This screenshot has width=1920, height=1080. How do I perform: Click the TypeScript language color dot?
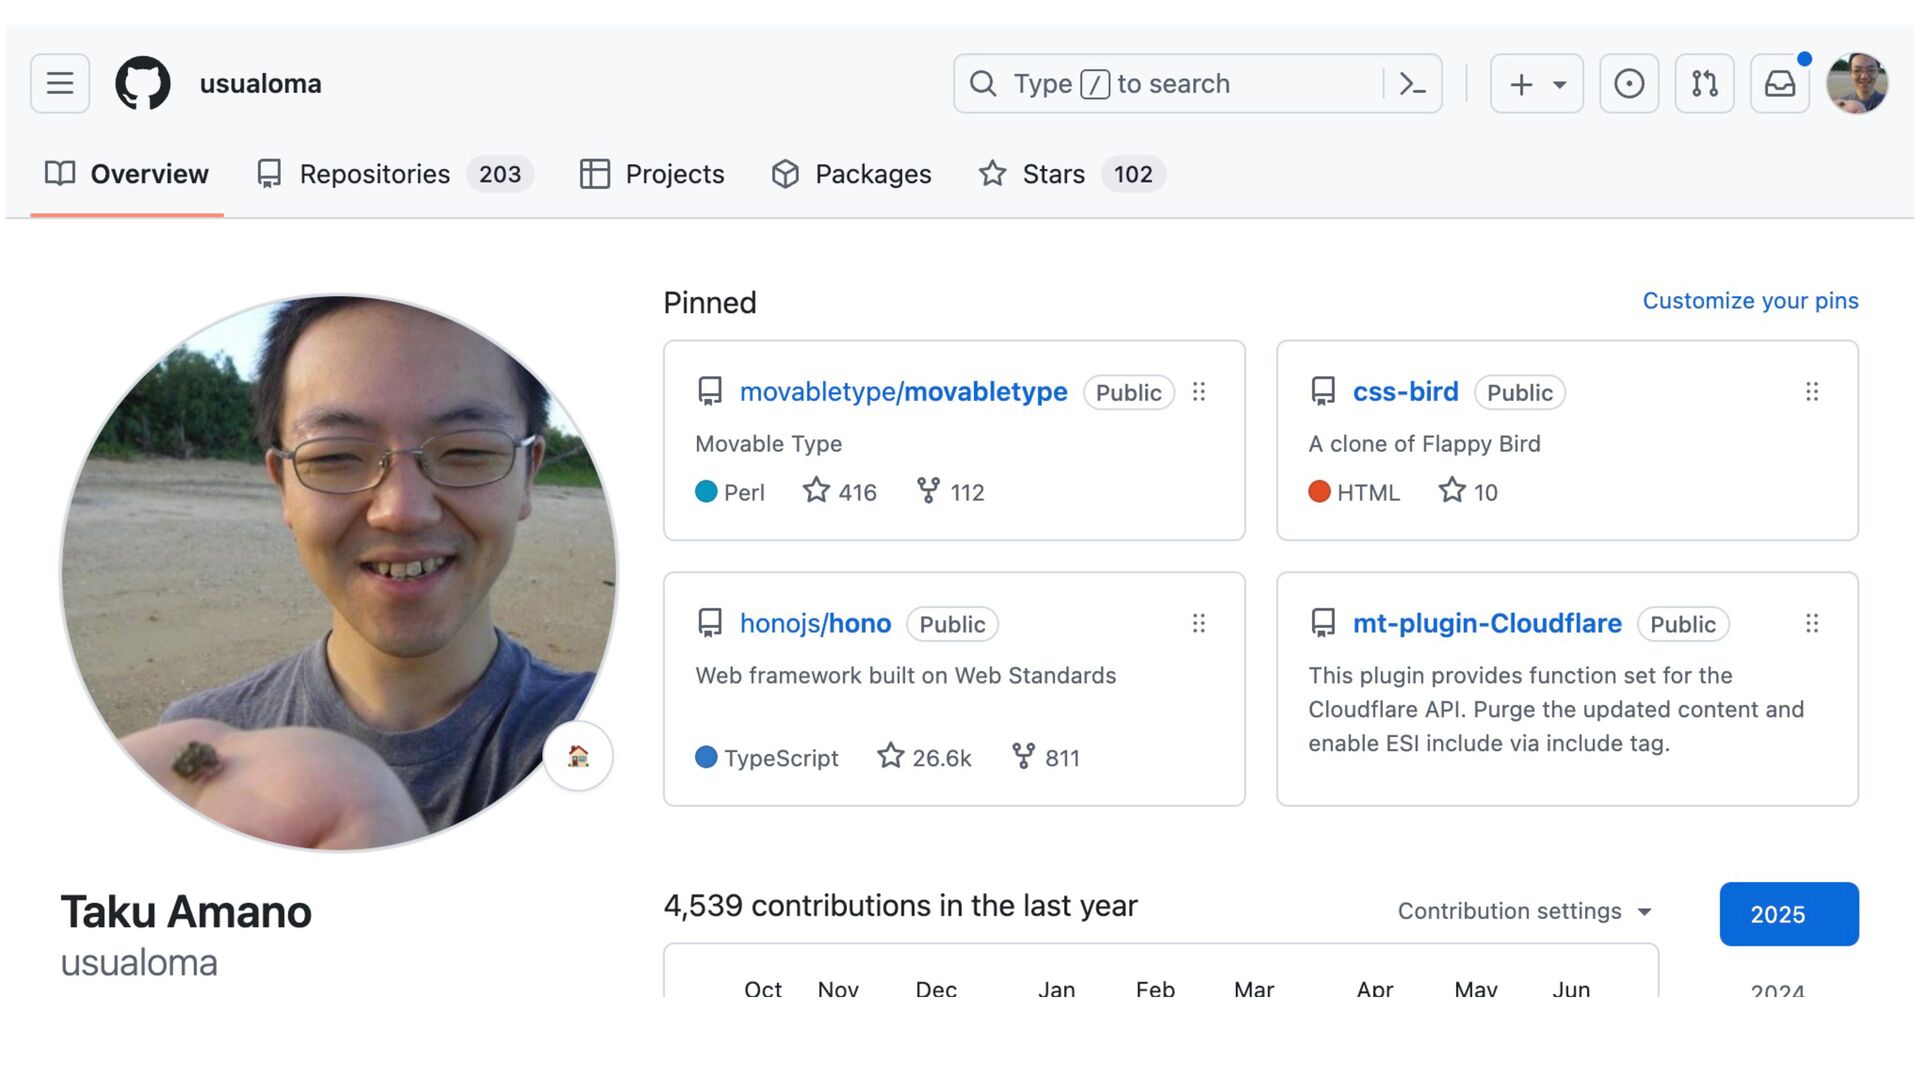tap(706, 758)
